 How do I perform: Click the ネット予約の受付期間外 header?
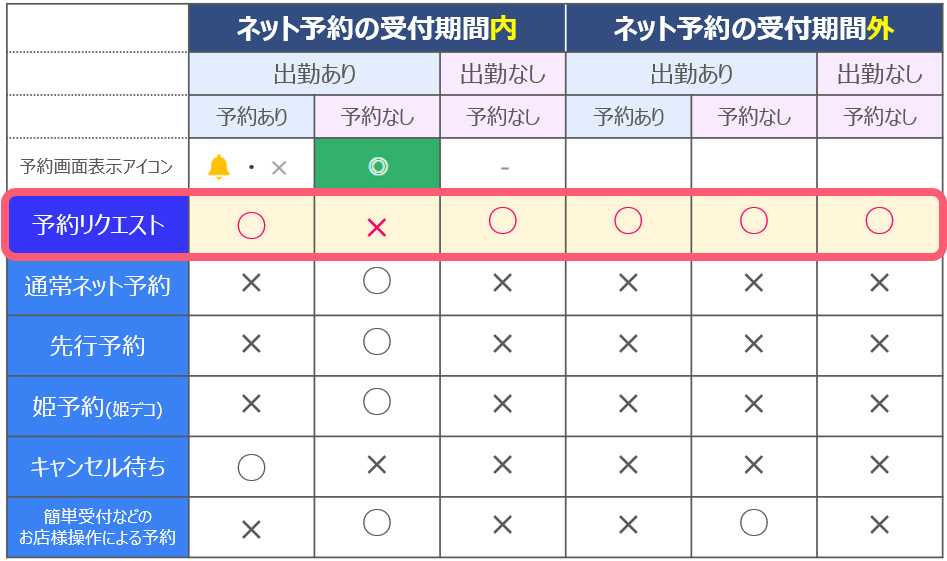[754, 28]
